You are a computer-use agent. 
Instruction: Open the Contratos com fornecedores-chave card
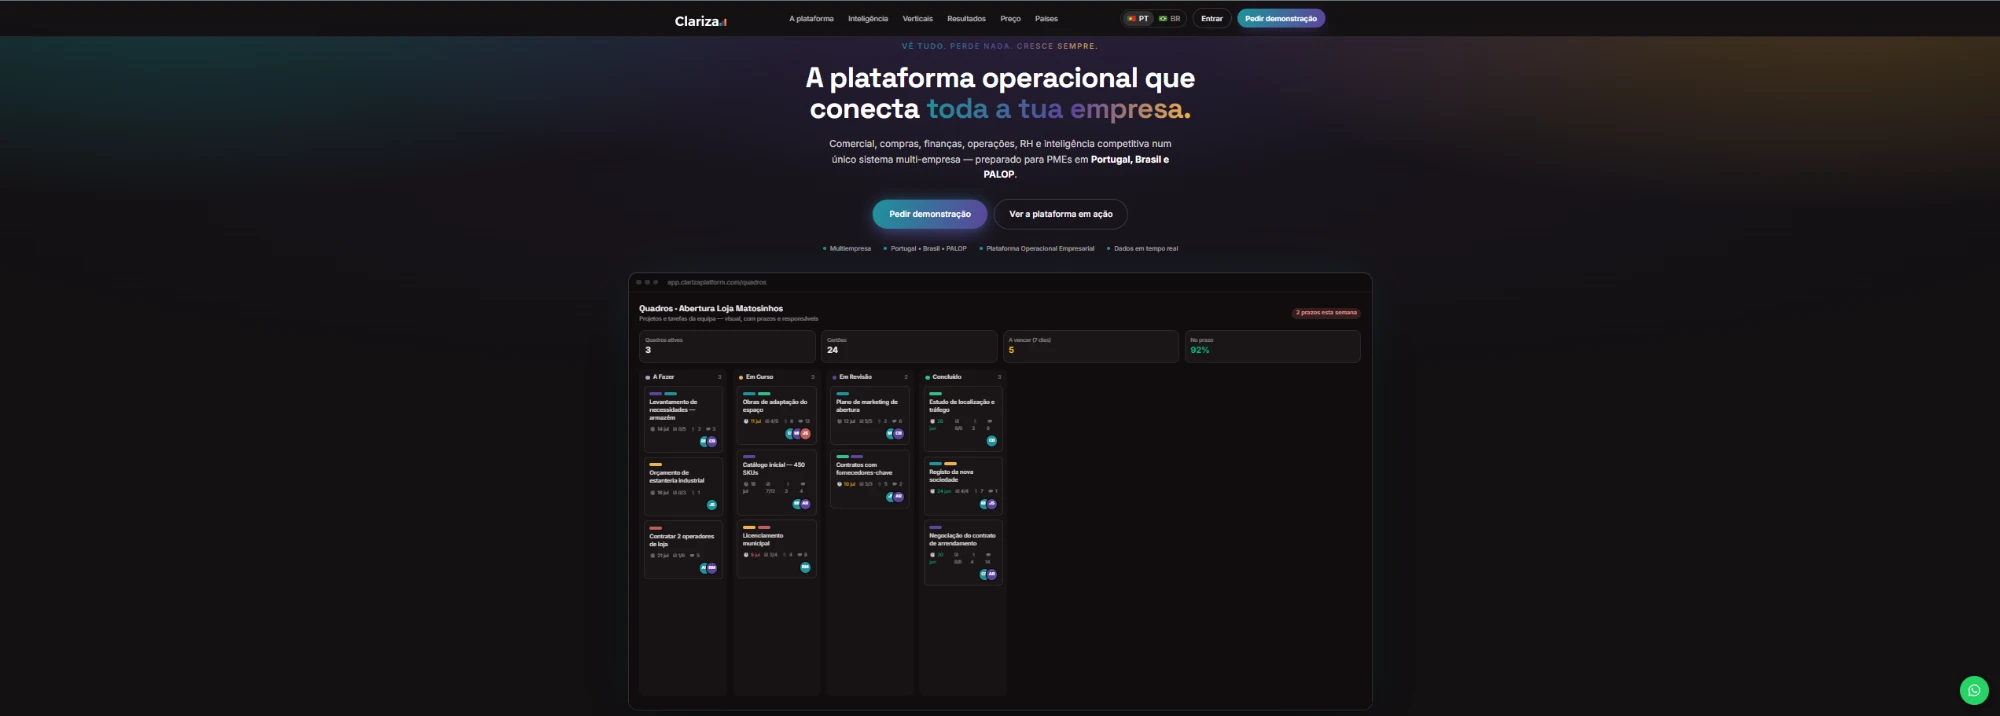tap(869, 479)
